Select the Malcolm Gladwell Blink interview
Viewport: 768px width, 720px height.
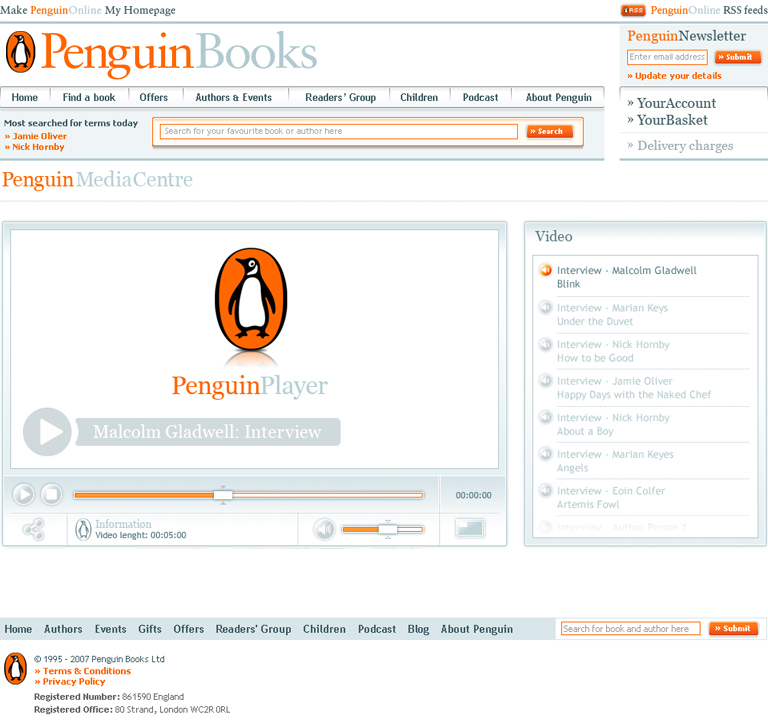[626, 277]
